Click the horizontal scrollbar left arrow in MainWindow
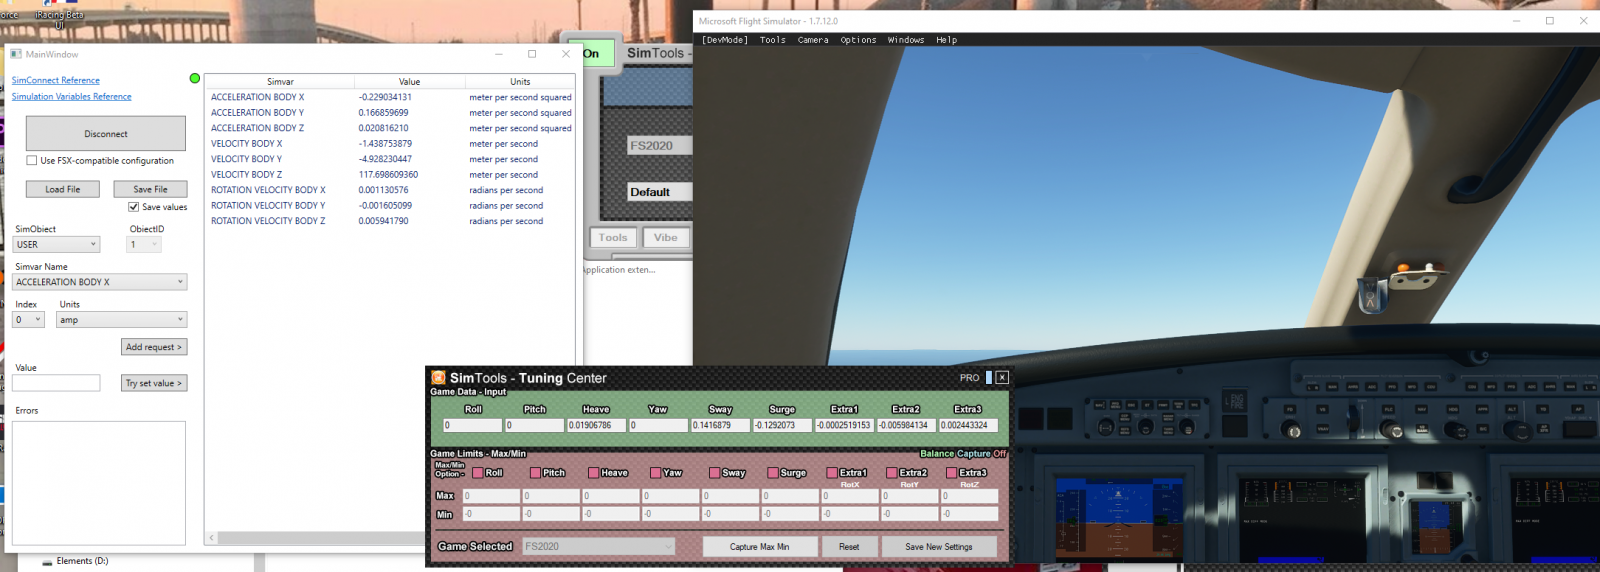 click(x=211, y=538)
